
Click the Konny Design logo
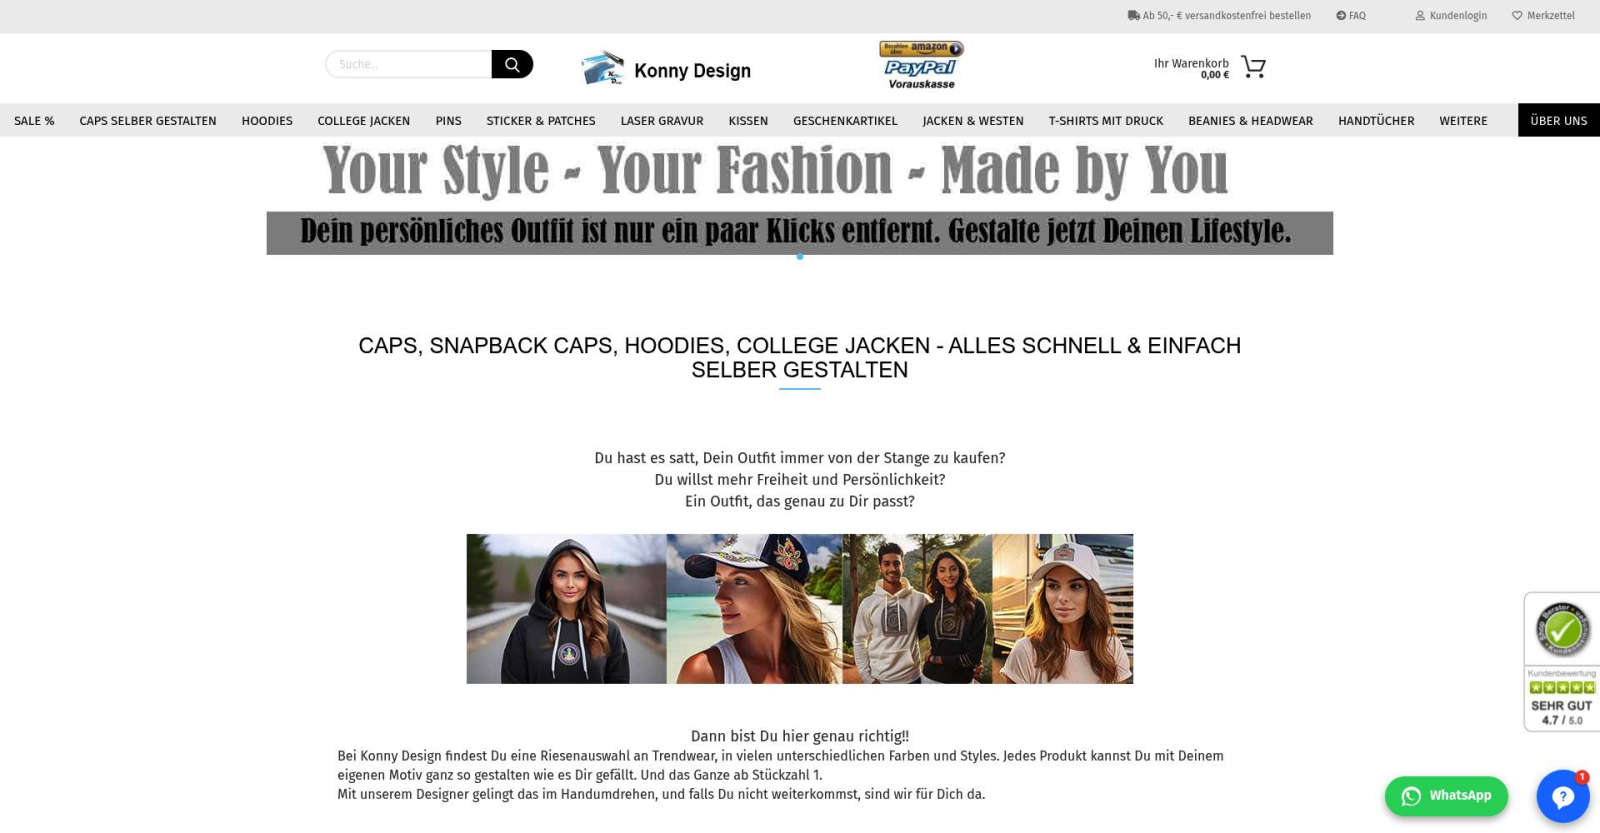click(666, 69)
